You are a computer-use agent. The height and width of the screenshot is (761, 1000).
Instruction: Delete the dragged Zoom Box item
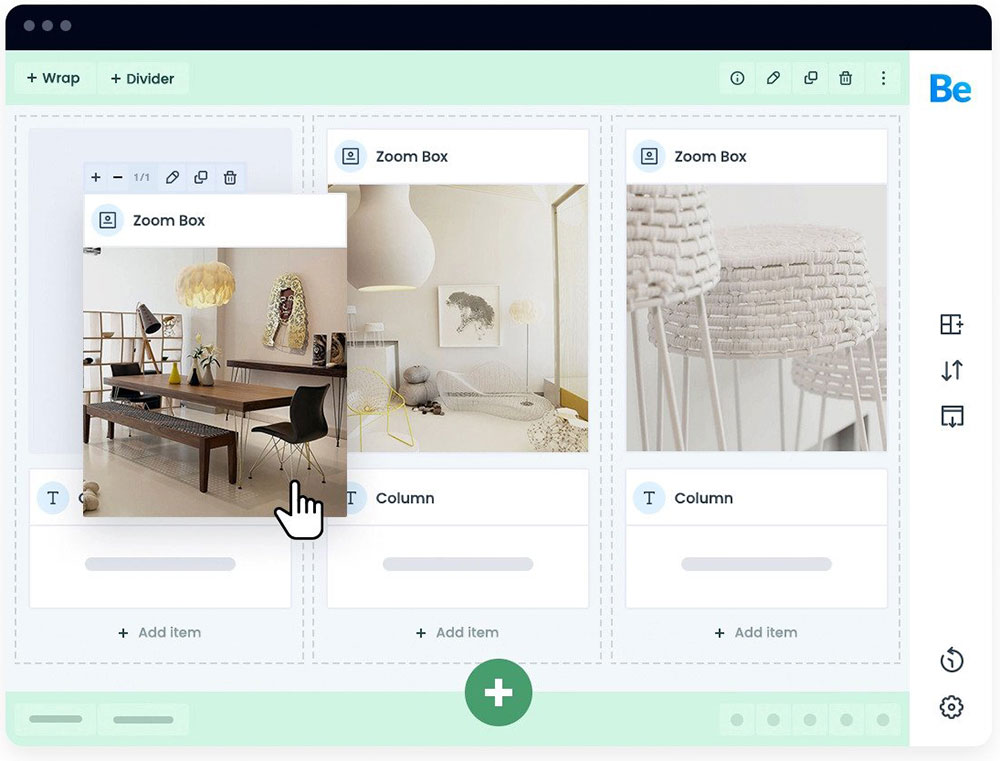tap(230, 178)
